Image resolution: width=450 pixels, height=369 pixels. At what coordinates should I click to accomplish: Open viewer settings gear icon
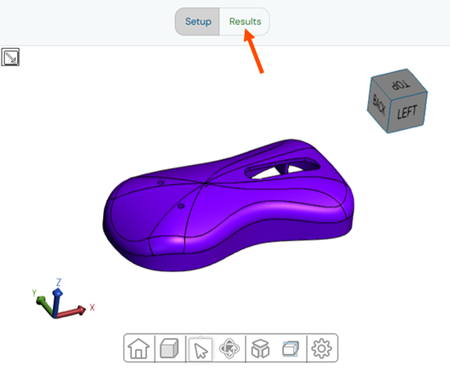coord(321,349)
